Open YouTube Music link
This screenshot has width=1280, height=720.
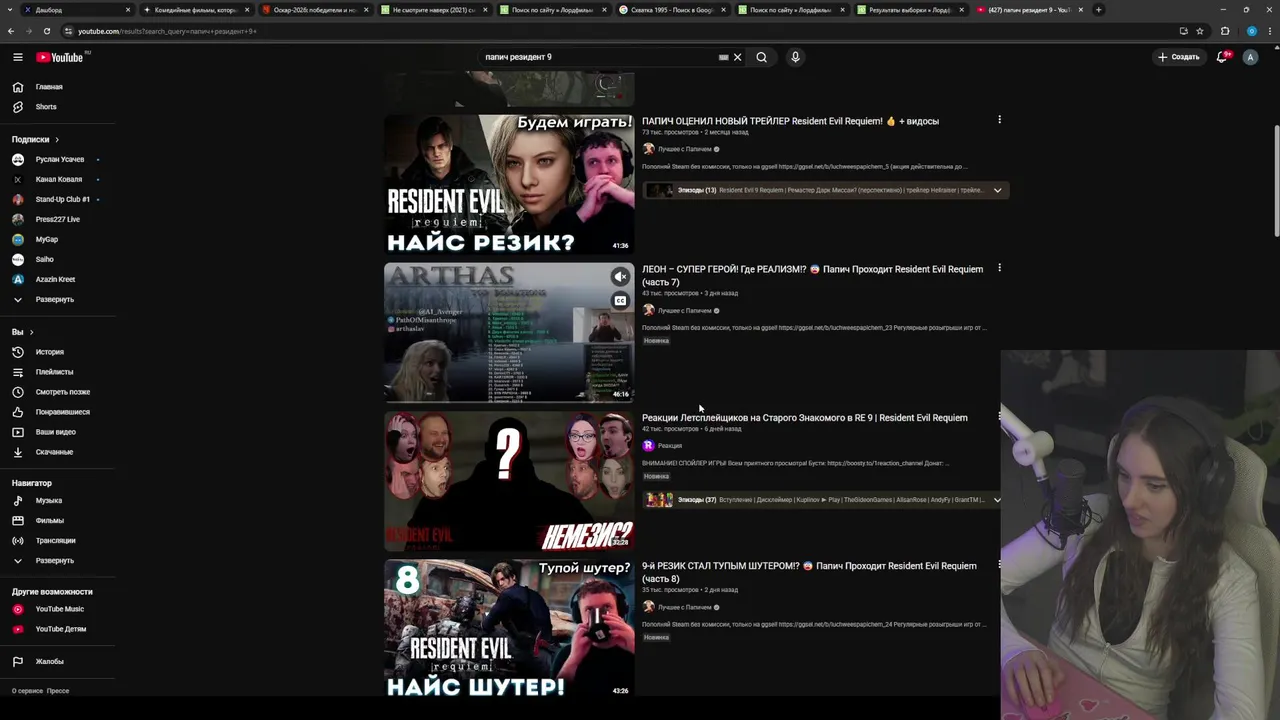[x=58, y=609]
